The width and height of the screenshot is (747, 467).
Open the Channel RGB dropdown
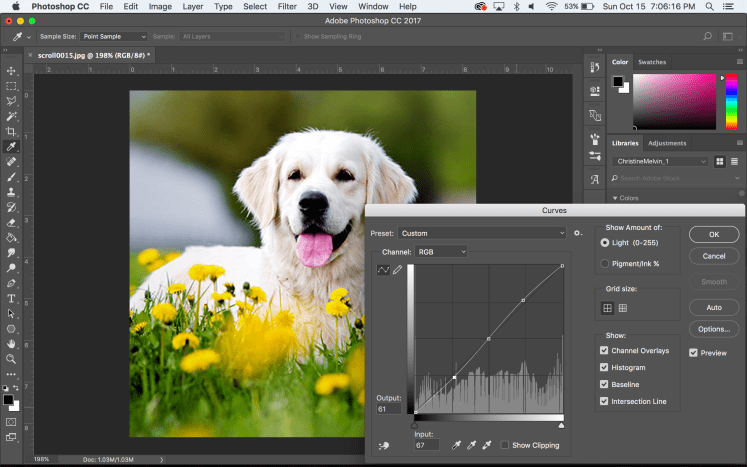point(442,252)
